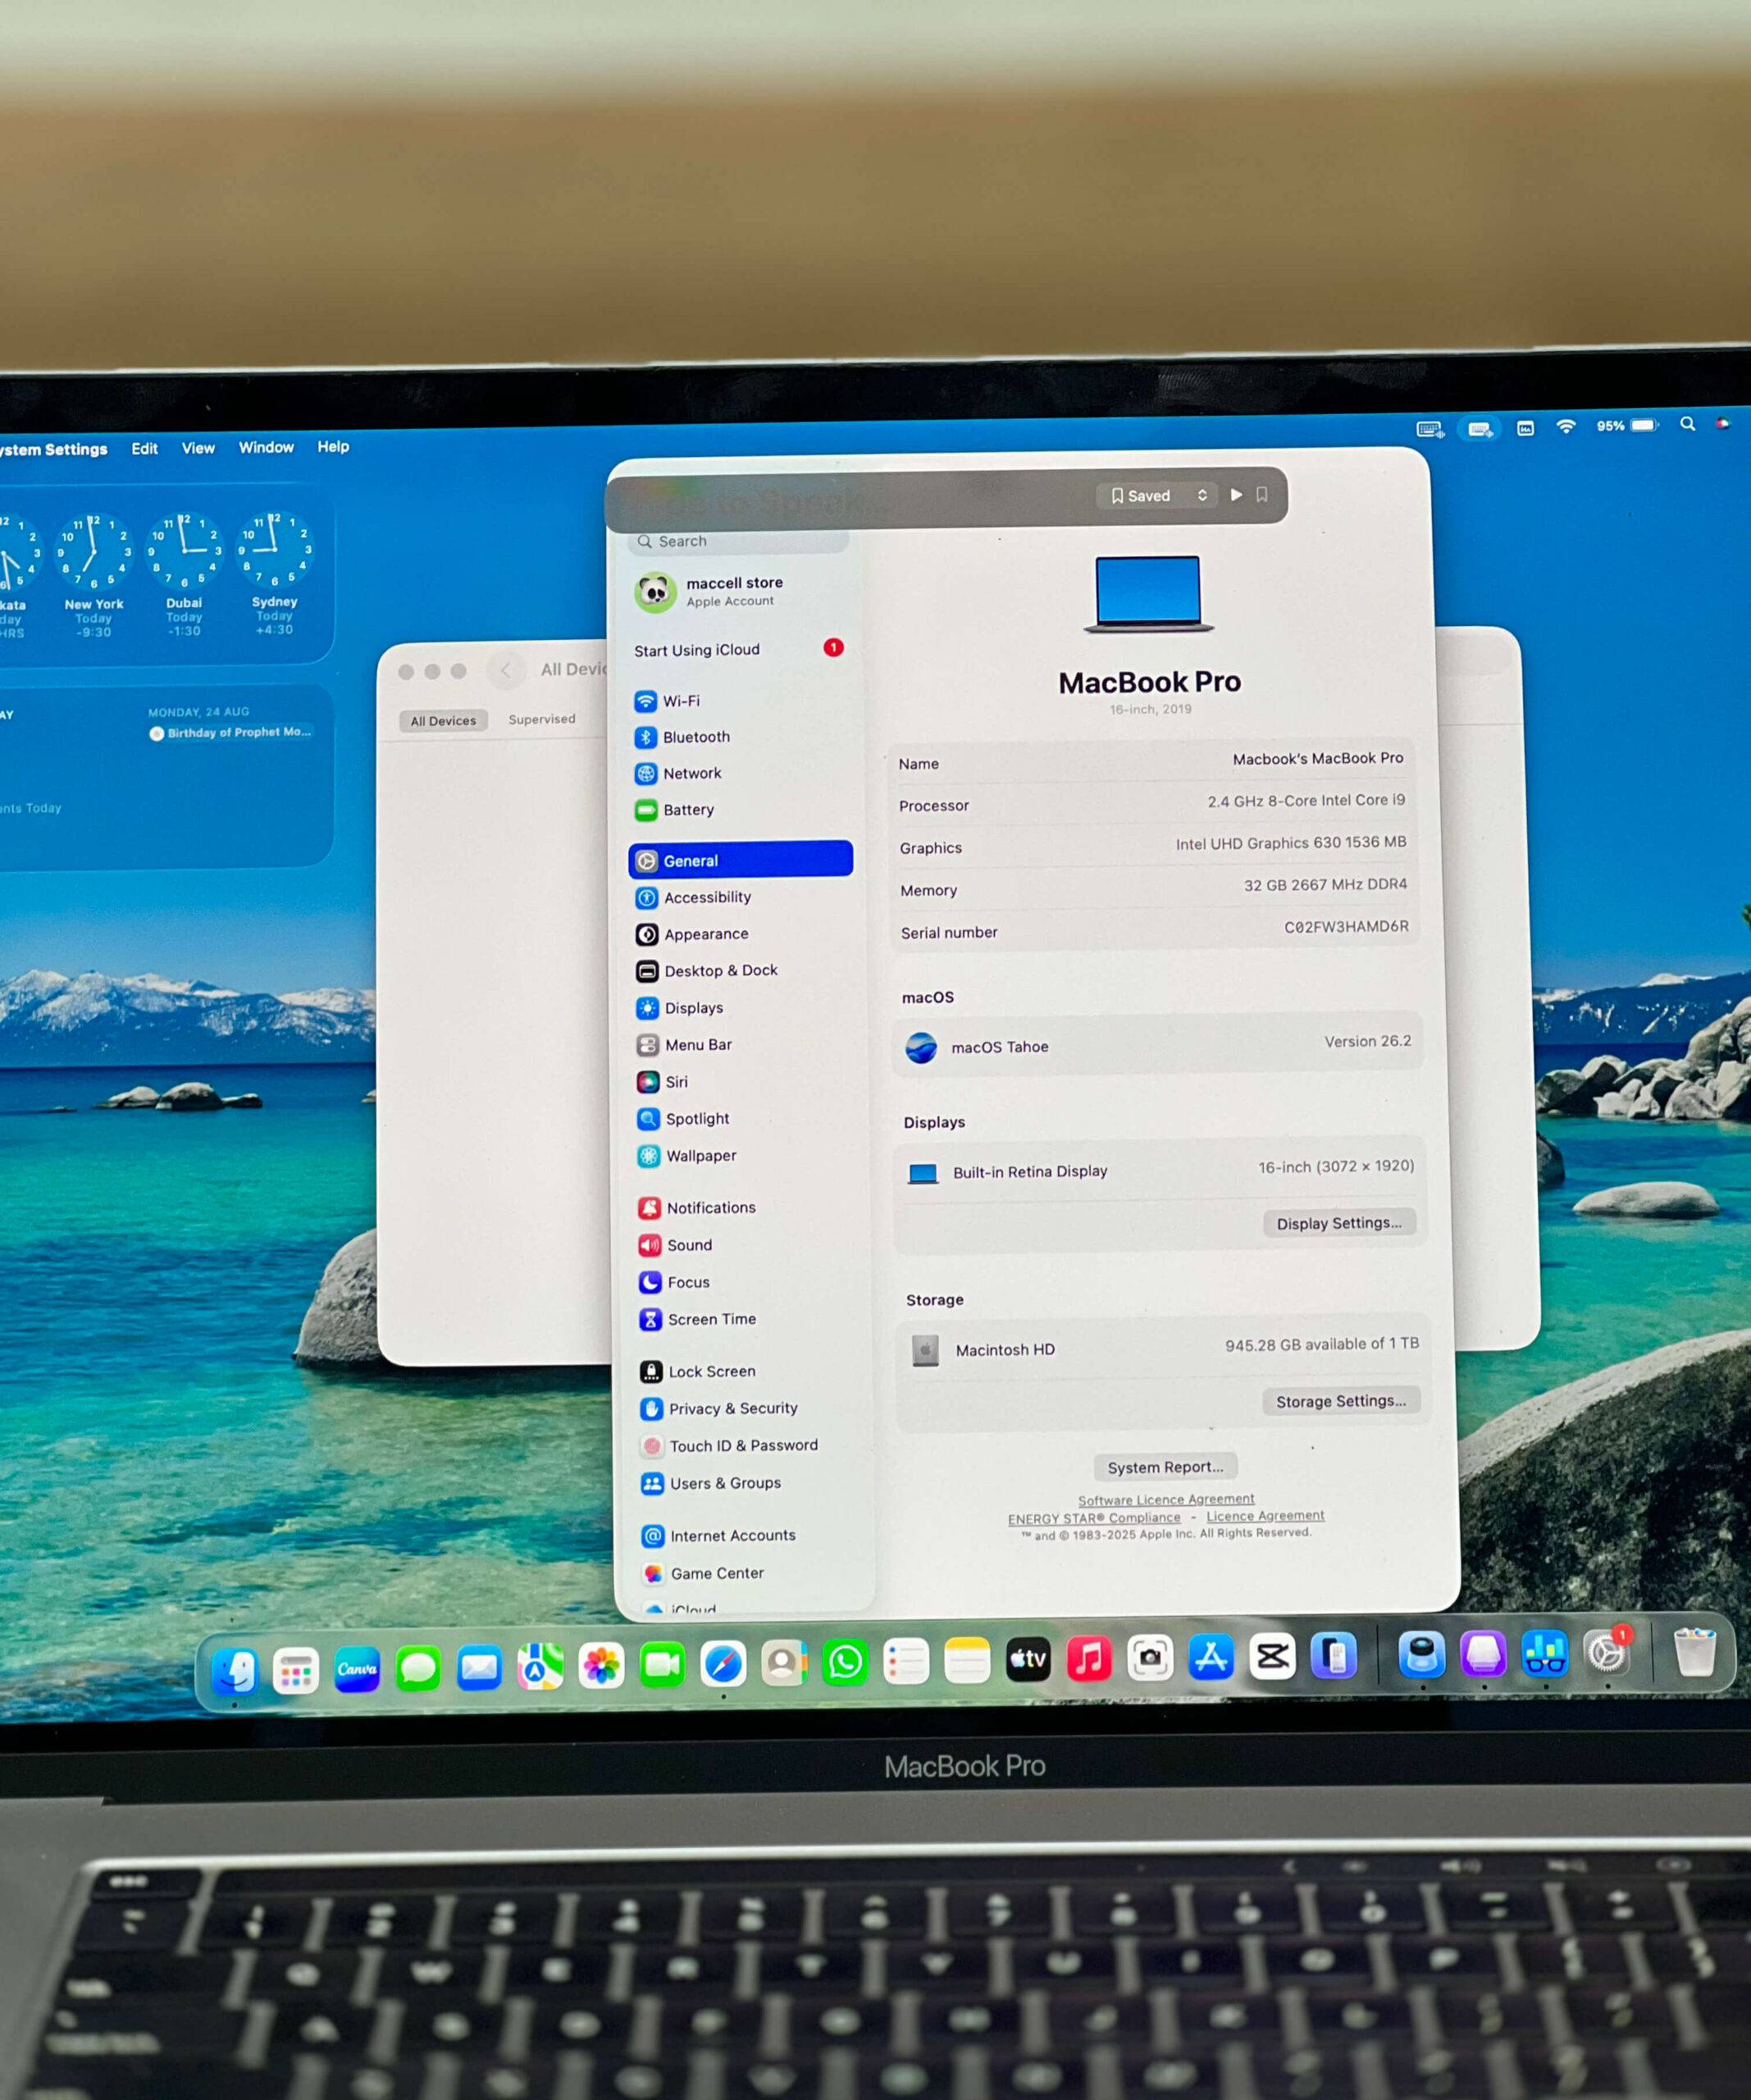The width and height of the screenshot is (1751, 2100).
Task: Open the ENERGY STAR Compliance link
Action: pyautogui.click(x=1094, y=1518)
